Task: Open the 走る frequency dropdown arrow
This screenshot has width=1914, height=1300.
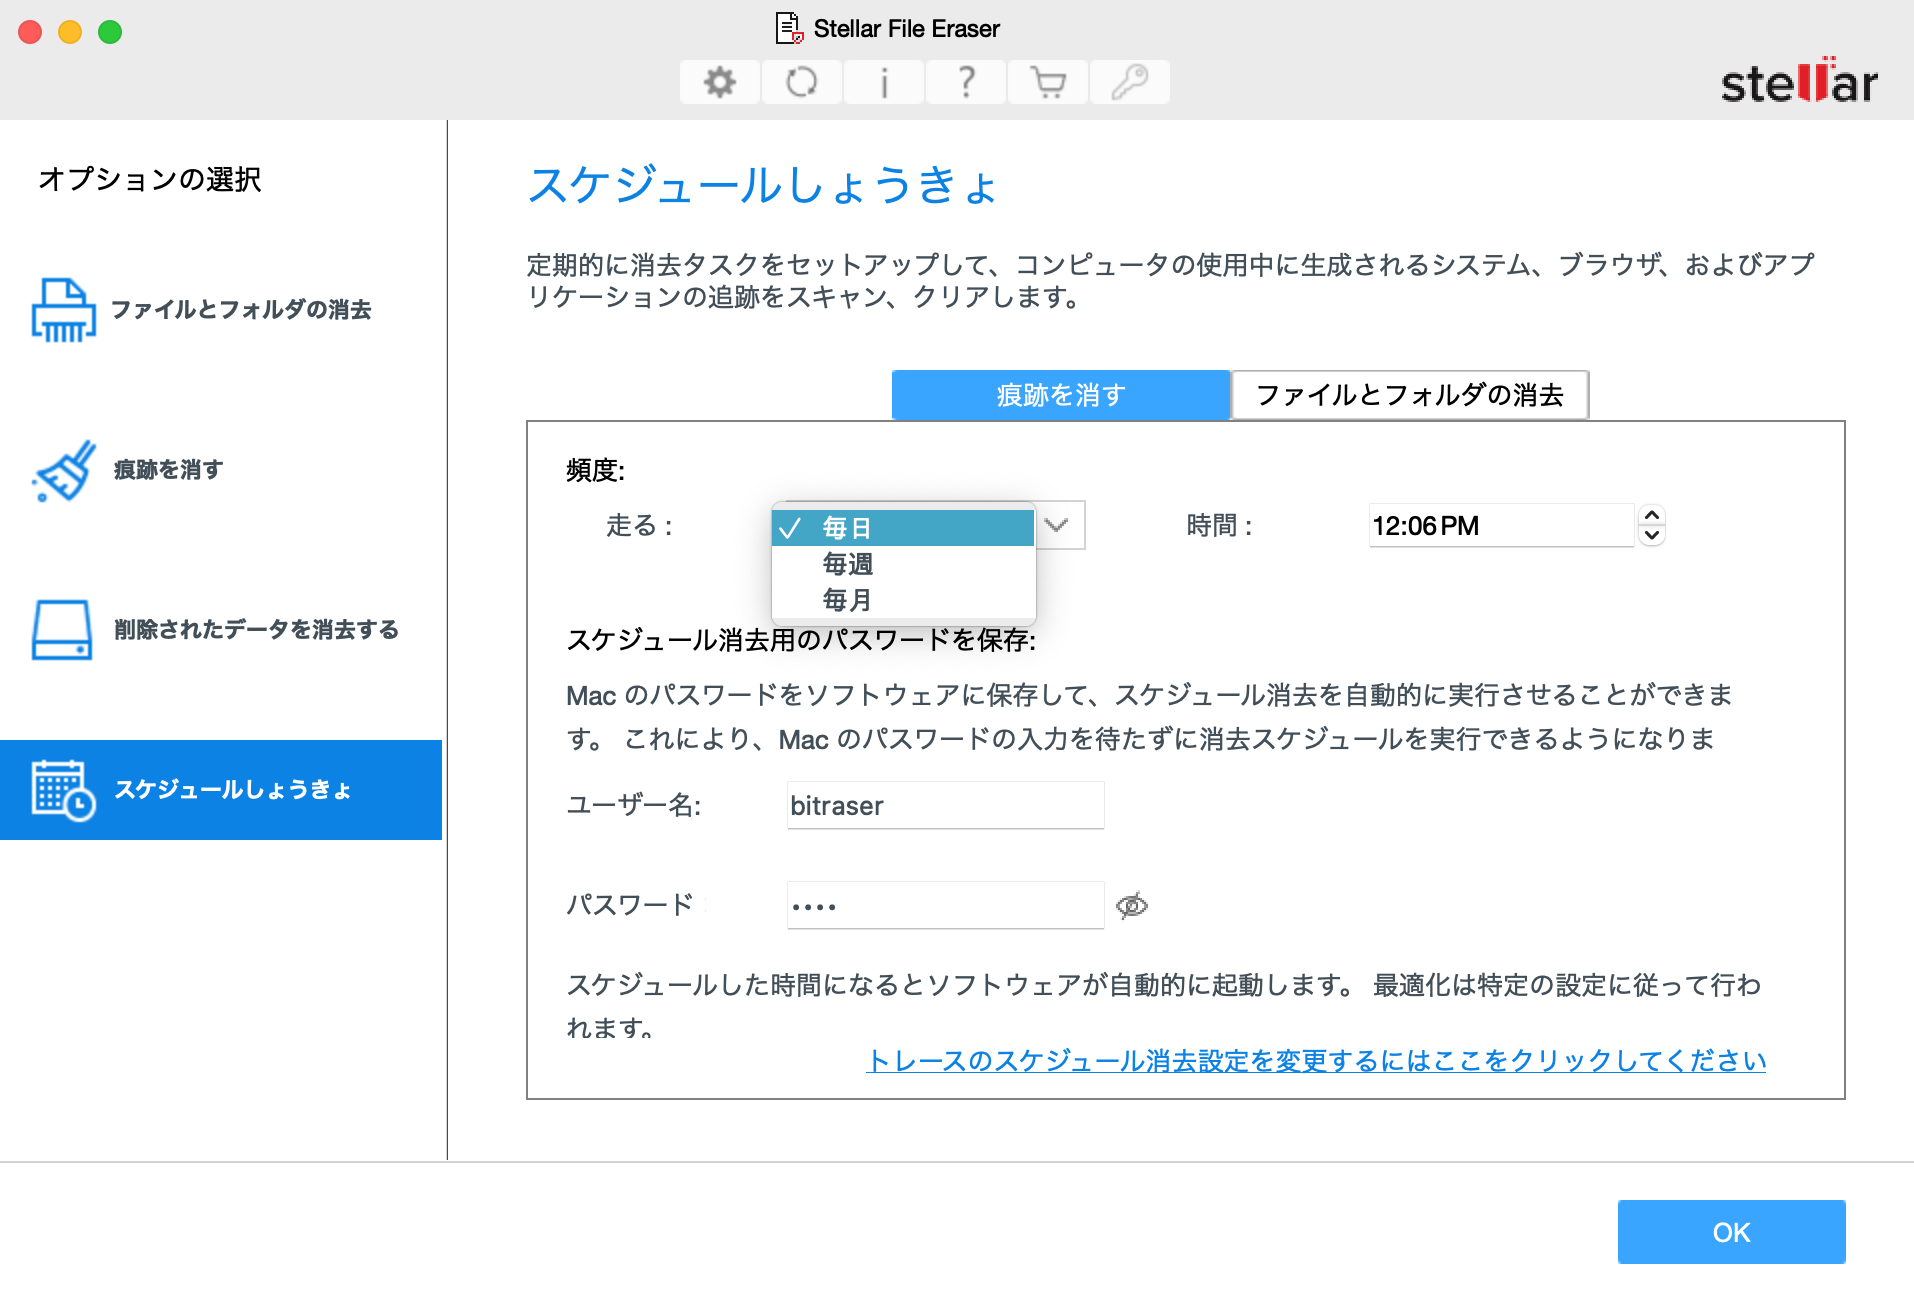Action: [x=1057, y=525]
